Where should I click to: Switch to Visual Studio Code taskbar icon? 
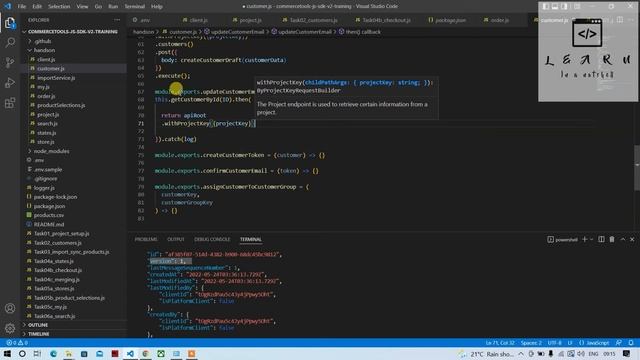pos(130,353)
